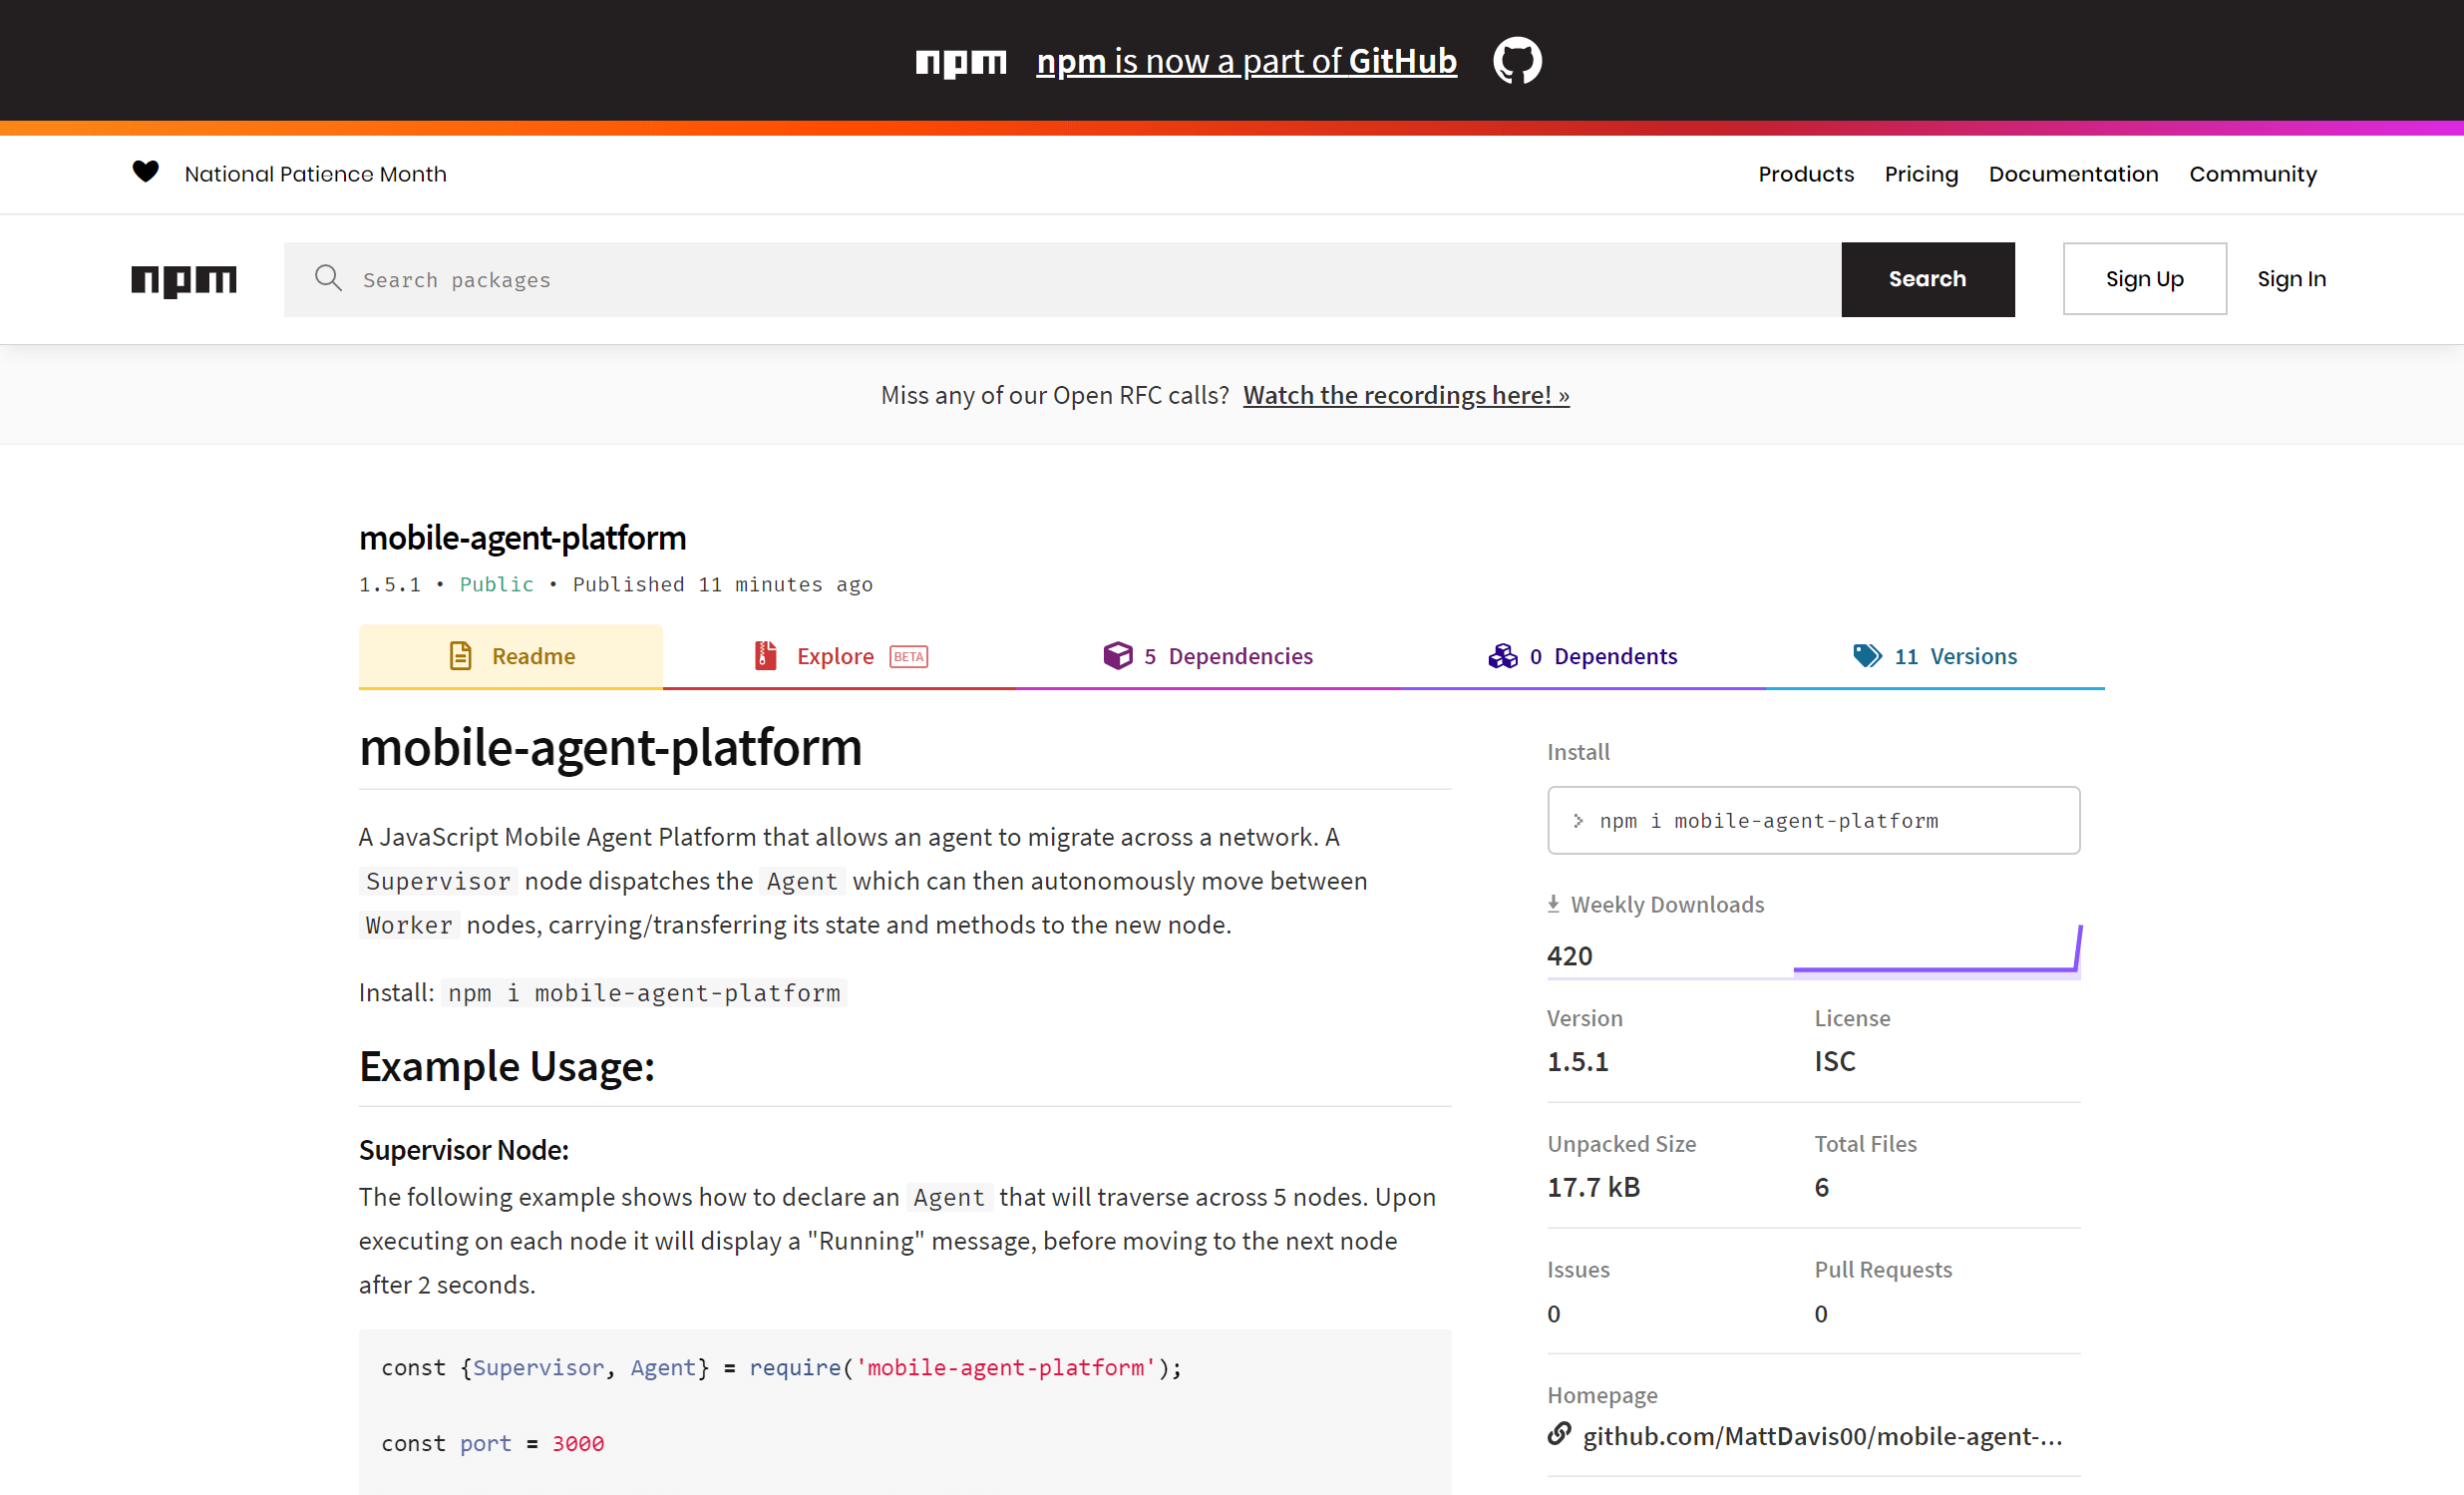Click the 'Worker' inline code in description
This screenshot has width=2464, height=1495.
point(409,925)
